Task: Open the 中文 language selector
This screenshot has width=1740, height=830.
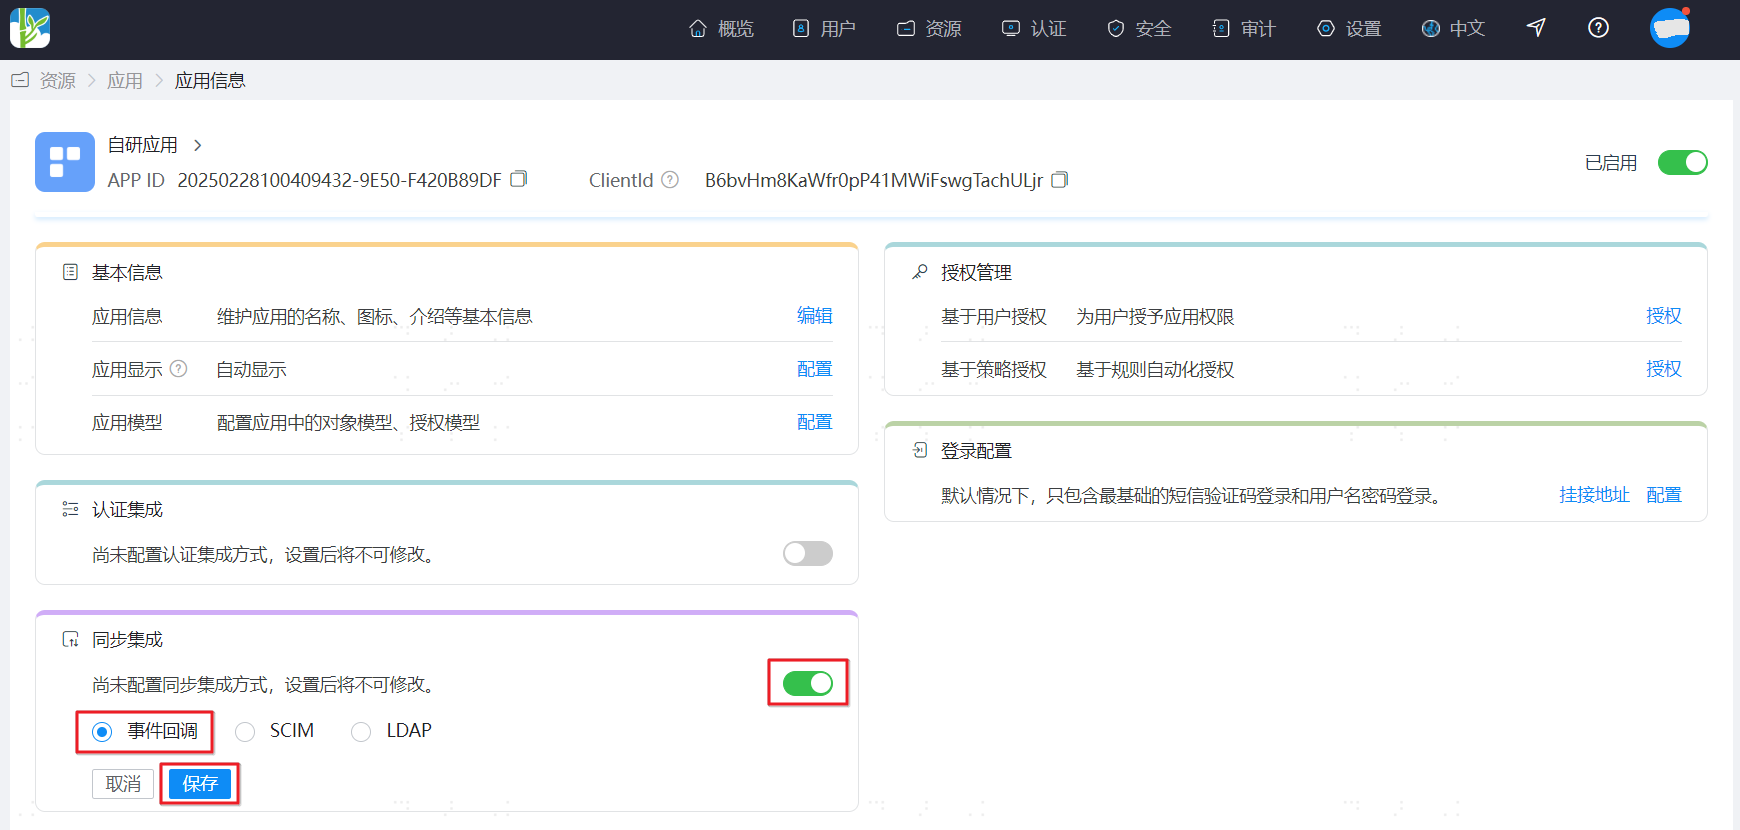Action: [x=1453, y=29]
